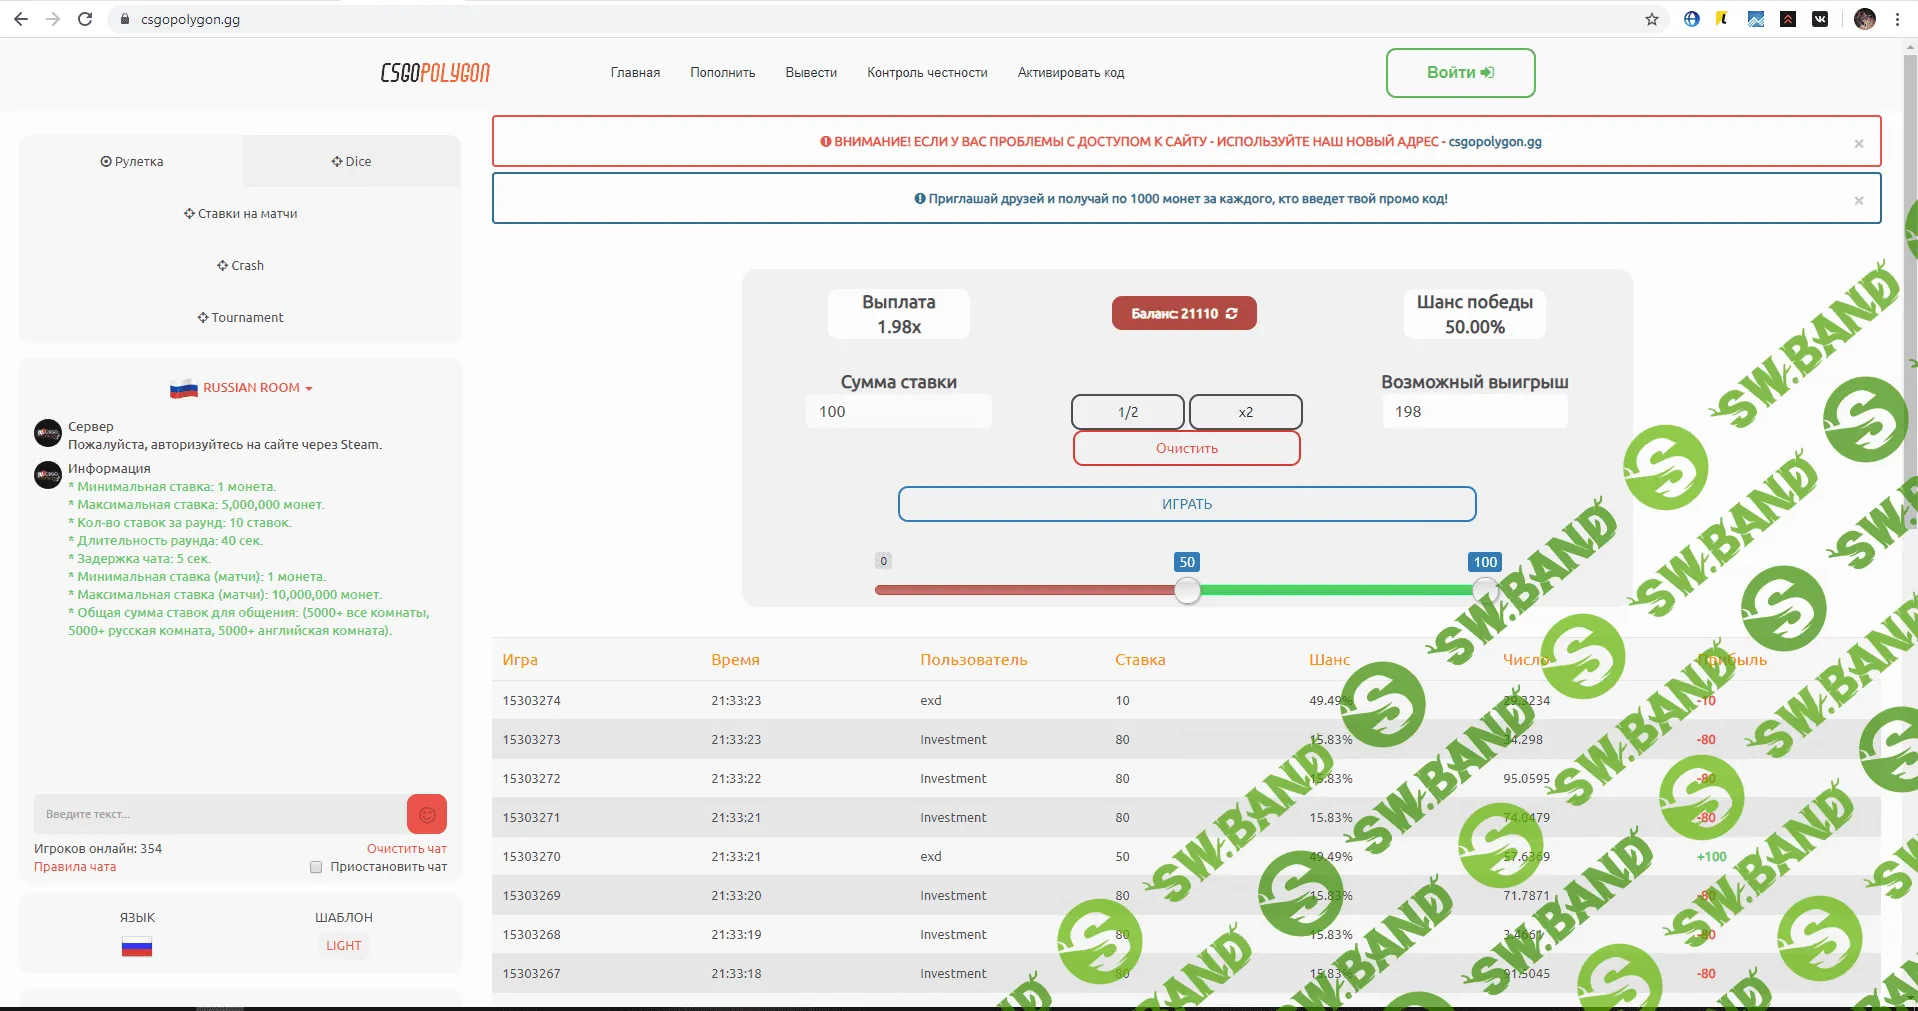Open the VK browser extension icon

[1820, 19]
